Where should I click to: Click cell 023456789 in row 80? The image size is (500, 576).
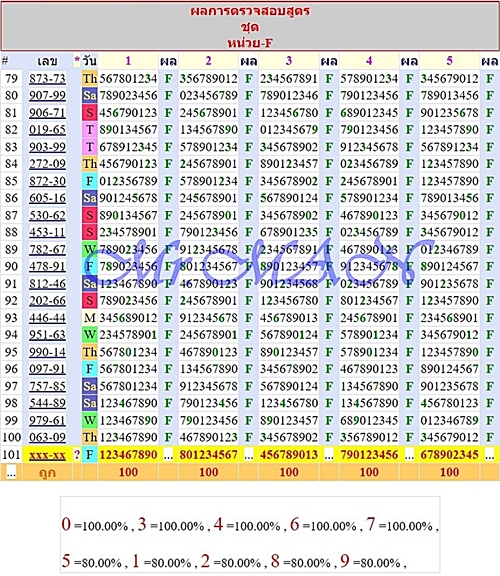pyautogui.click(x=208, y=96)
